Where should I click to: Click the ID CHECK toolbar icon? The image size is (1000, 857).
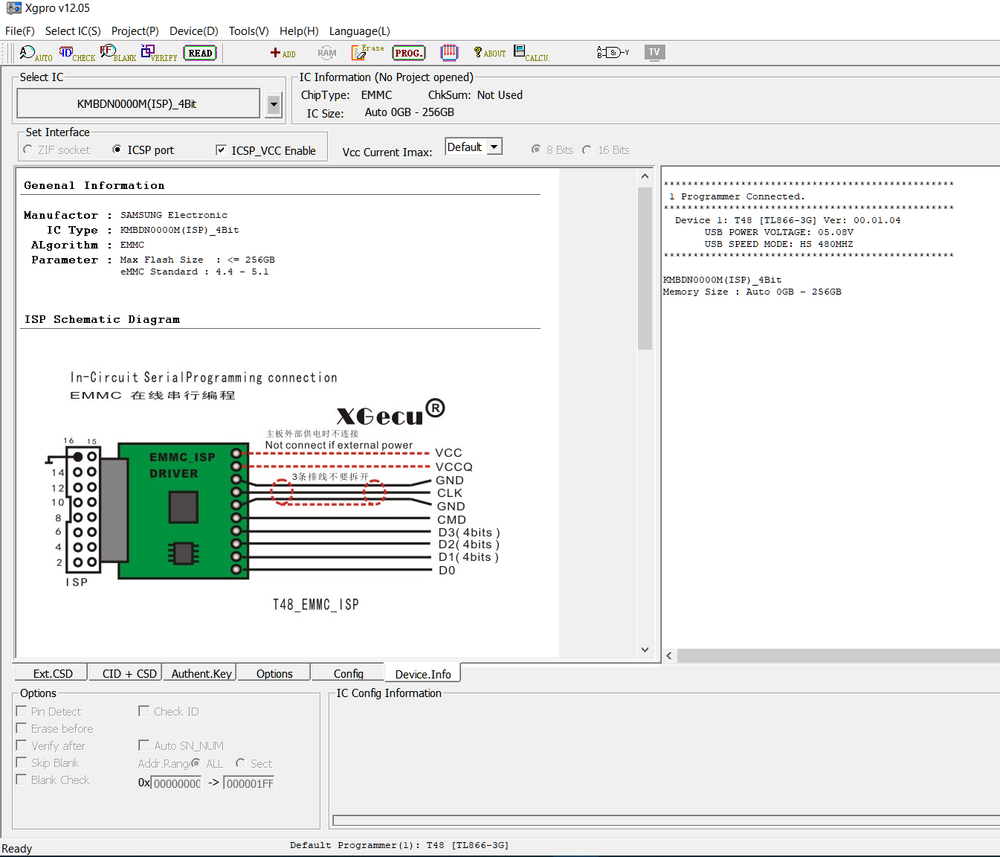tap(76, 53)
